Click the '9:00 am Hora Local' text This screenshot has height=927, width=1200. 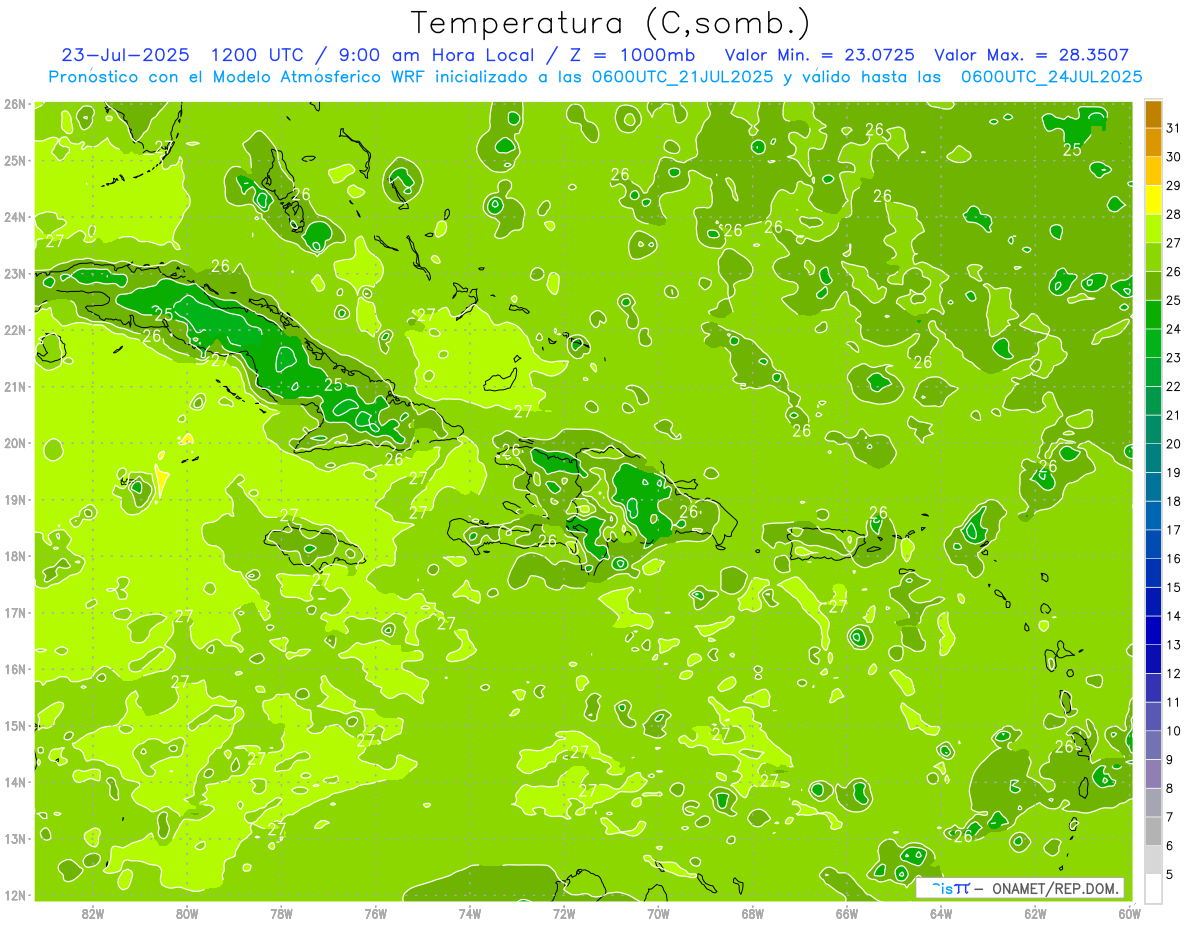tap(434, 55)
